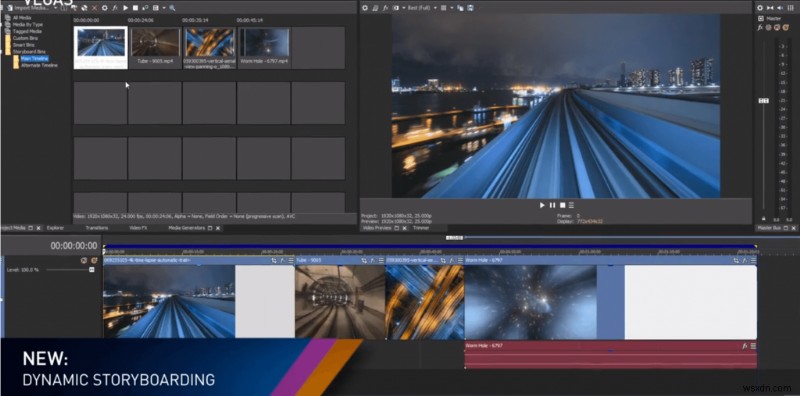Screen dimensions: 800x396
Task: Copy snapshot to clipboard icon in preview
Action: [461, 8]
